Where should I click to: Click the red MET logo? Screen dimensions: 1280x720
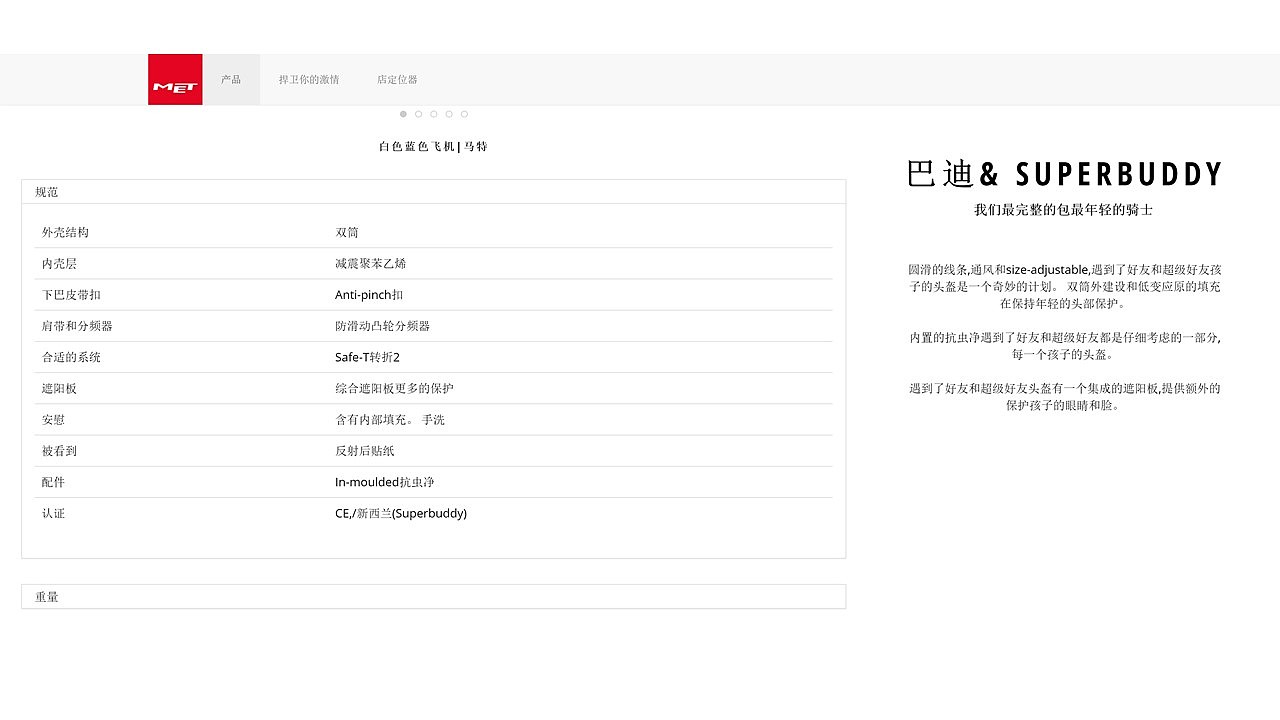175,79
